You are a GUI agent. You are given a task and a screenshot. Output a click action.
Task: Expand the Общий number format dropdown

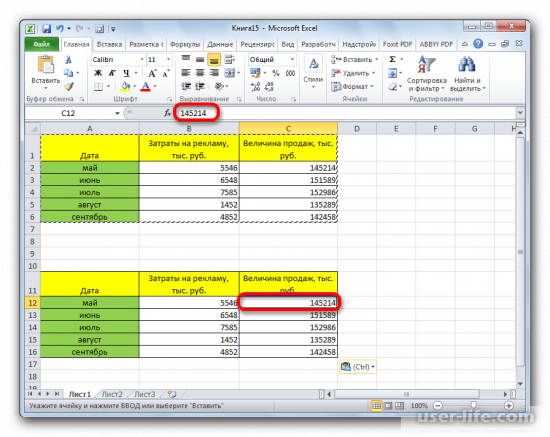[x=292, y=59]
